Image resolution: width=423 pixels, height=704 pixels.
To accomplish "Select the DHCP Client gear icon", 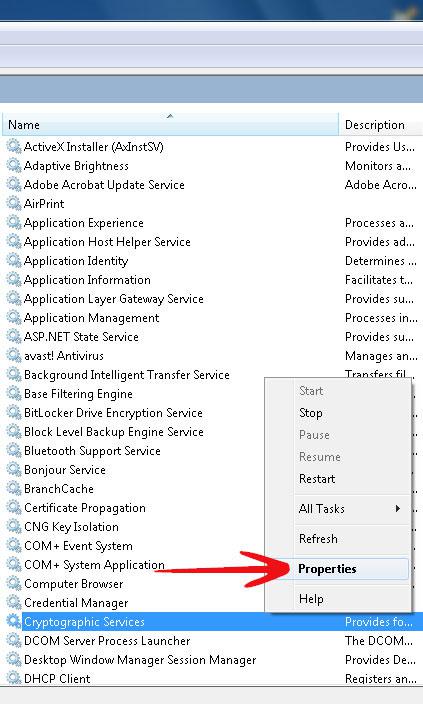I will [x=13, y=678].
